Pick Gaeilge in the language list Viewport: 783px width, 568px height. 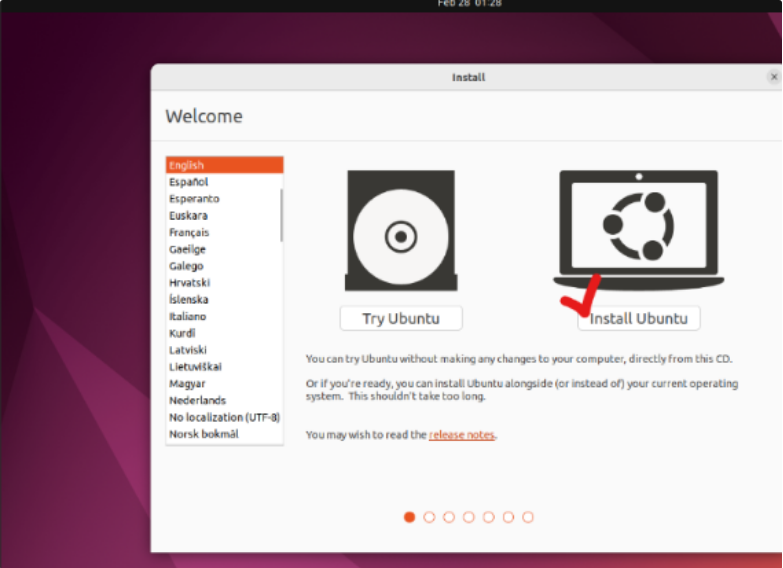click(223, 249)
